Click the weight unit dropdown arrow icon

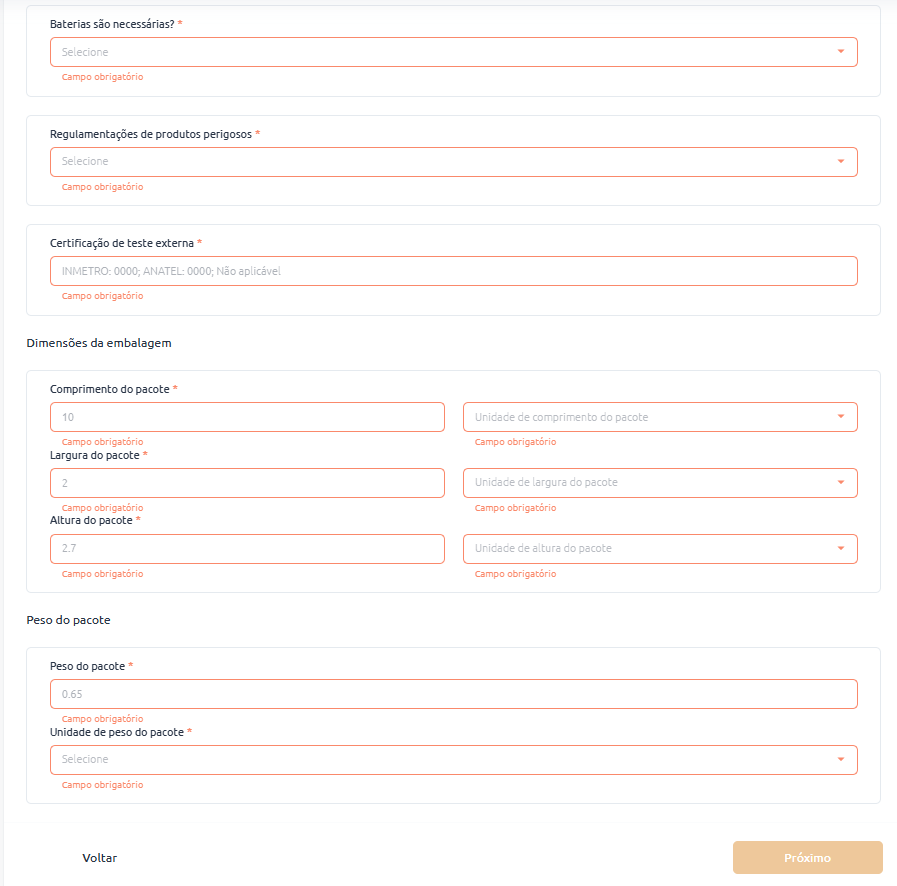(x=840, y=760)
